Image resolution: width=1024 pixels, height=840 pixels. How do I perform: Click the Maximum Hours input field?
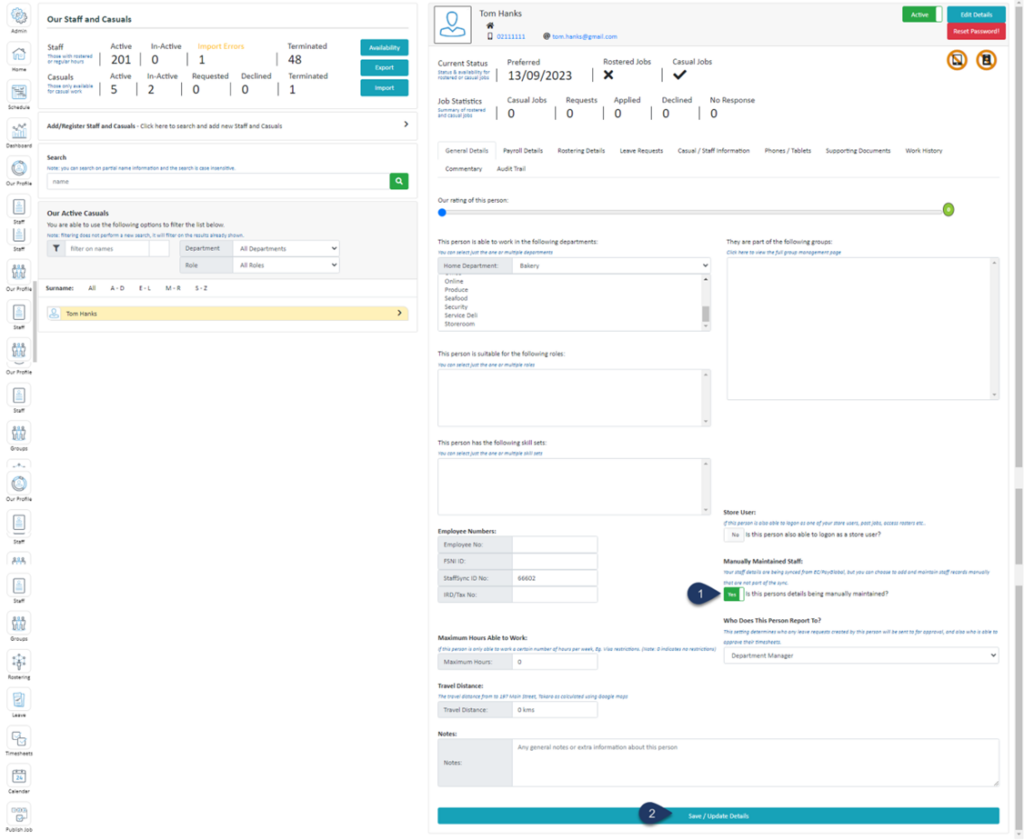(x=554, y=662)
